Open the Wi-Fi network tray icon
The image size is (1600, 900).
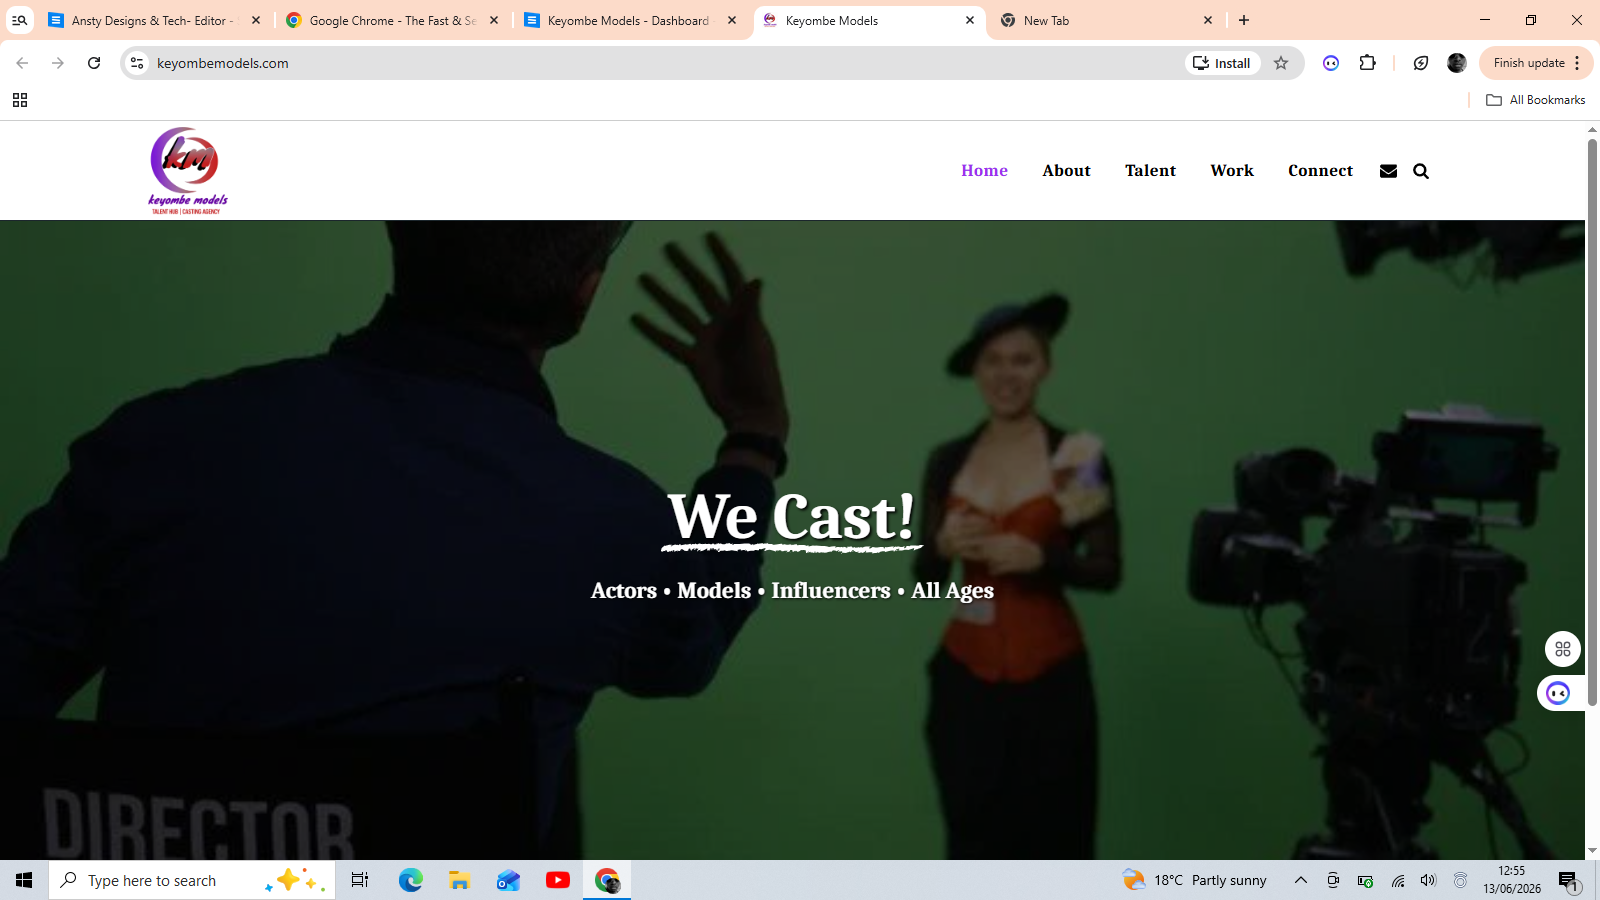pos(1398,880)
